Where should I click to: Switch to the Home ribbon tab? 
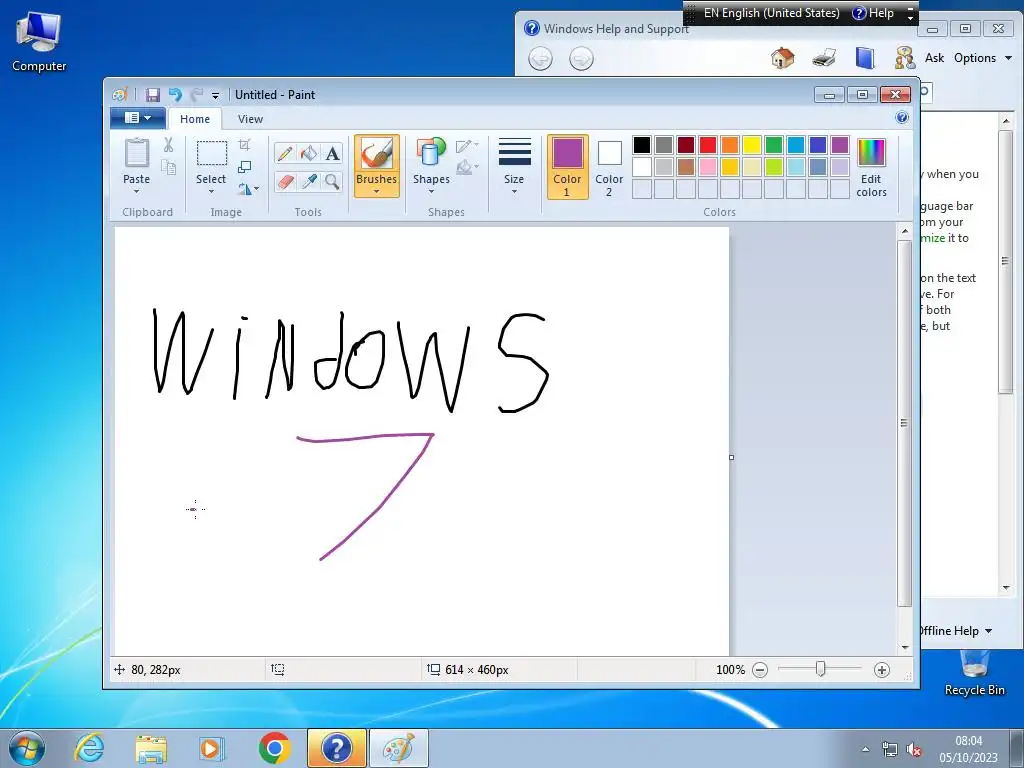(195, 119)
